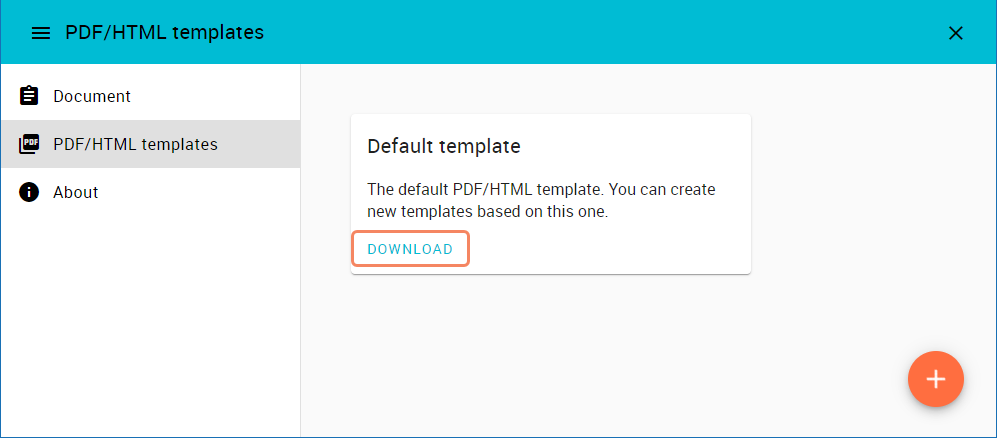Click the PDF templates sidebar icon
Screen dimensions: 997x438
point(29,144)
